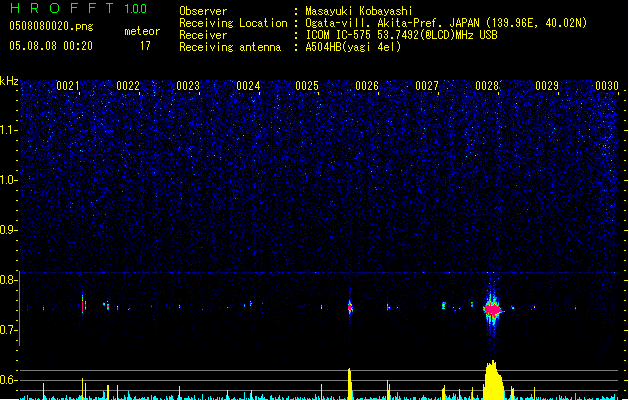This screenshot has width=629, height=400.
Task: Select the 0.9 frequency axis label
Action: [x=9, y=230]
